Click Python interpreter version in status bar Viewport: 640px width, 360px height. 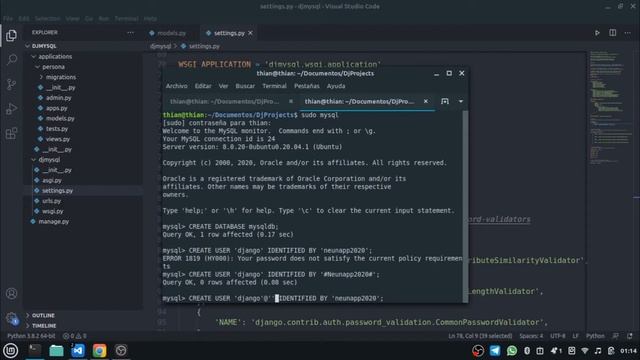point(31,336)
